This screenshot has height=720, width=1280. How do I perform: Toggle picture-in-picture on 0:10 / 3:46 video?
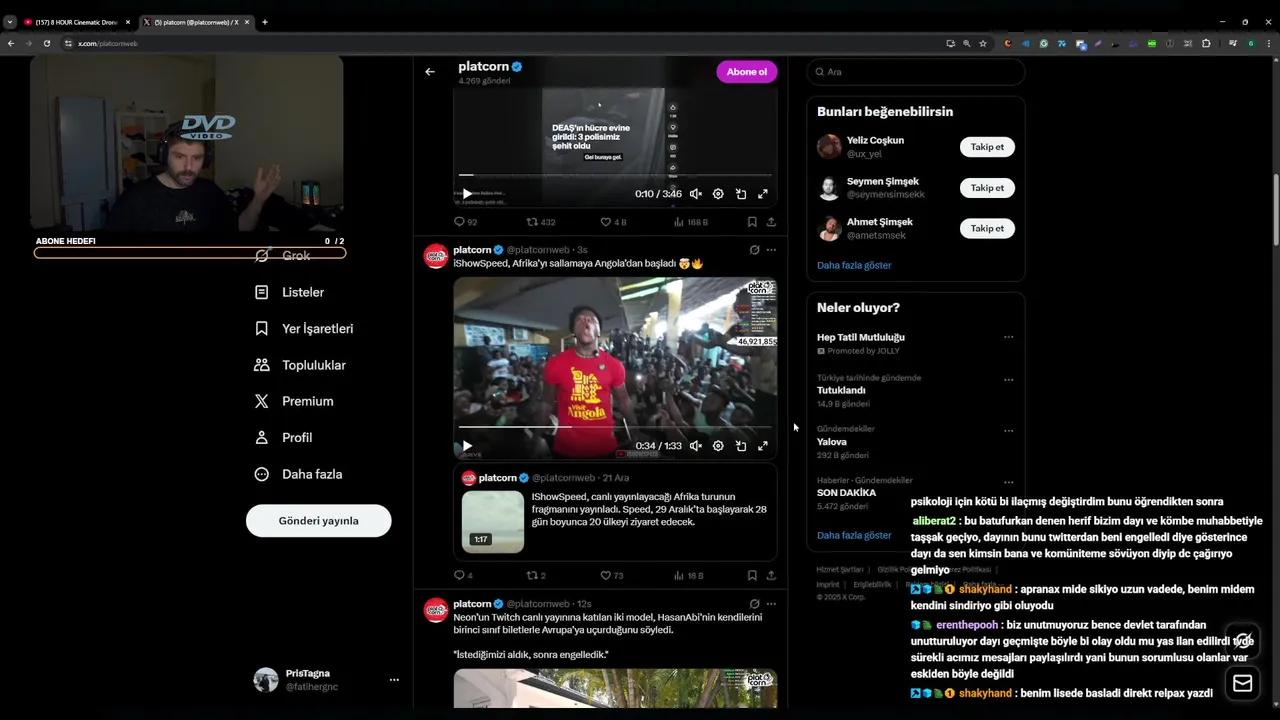click(741, 194)
